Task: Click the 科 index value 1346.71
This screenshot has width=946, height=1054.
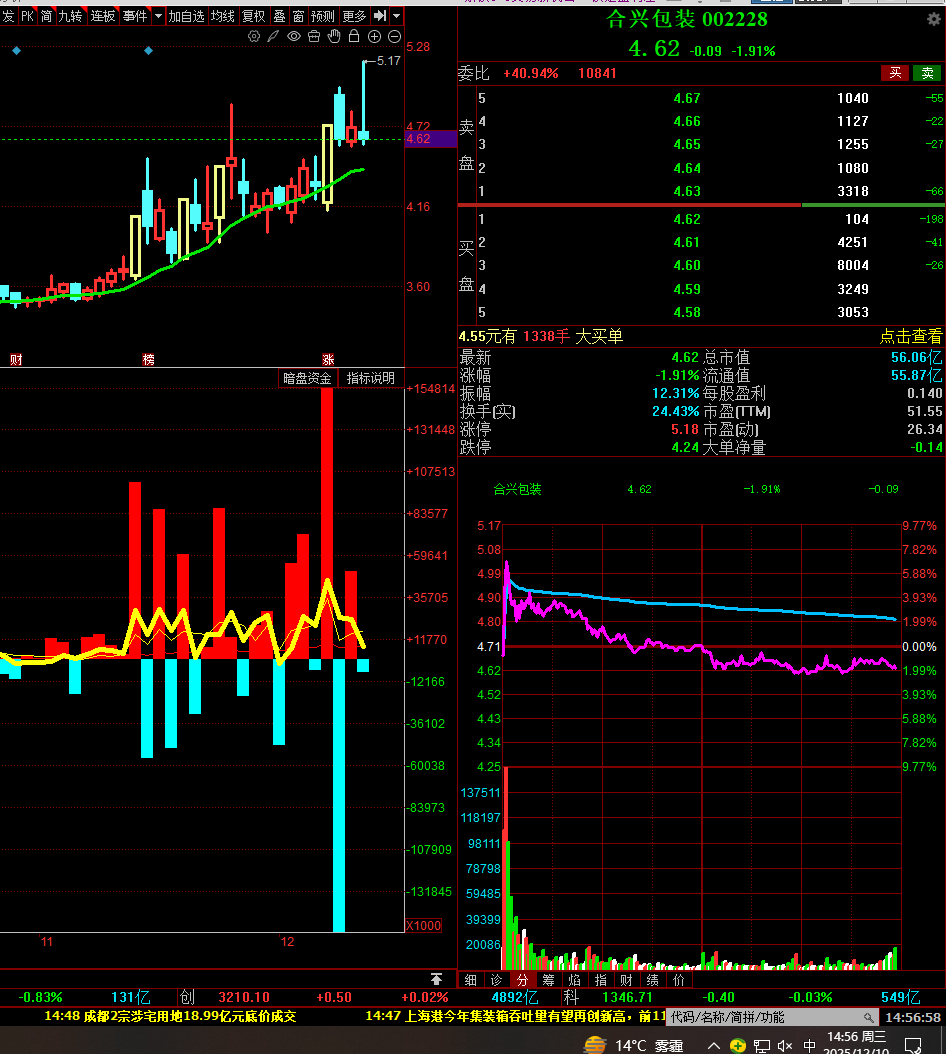Action: (627, 998)
